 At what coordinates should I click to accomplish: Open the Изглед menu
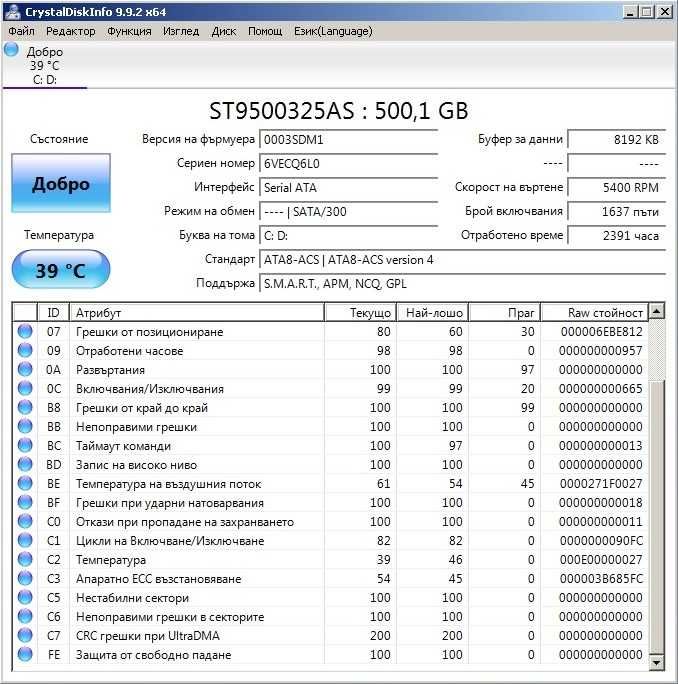(181, 31)
